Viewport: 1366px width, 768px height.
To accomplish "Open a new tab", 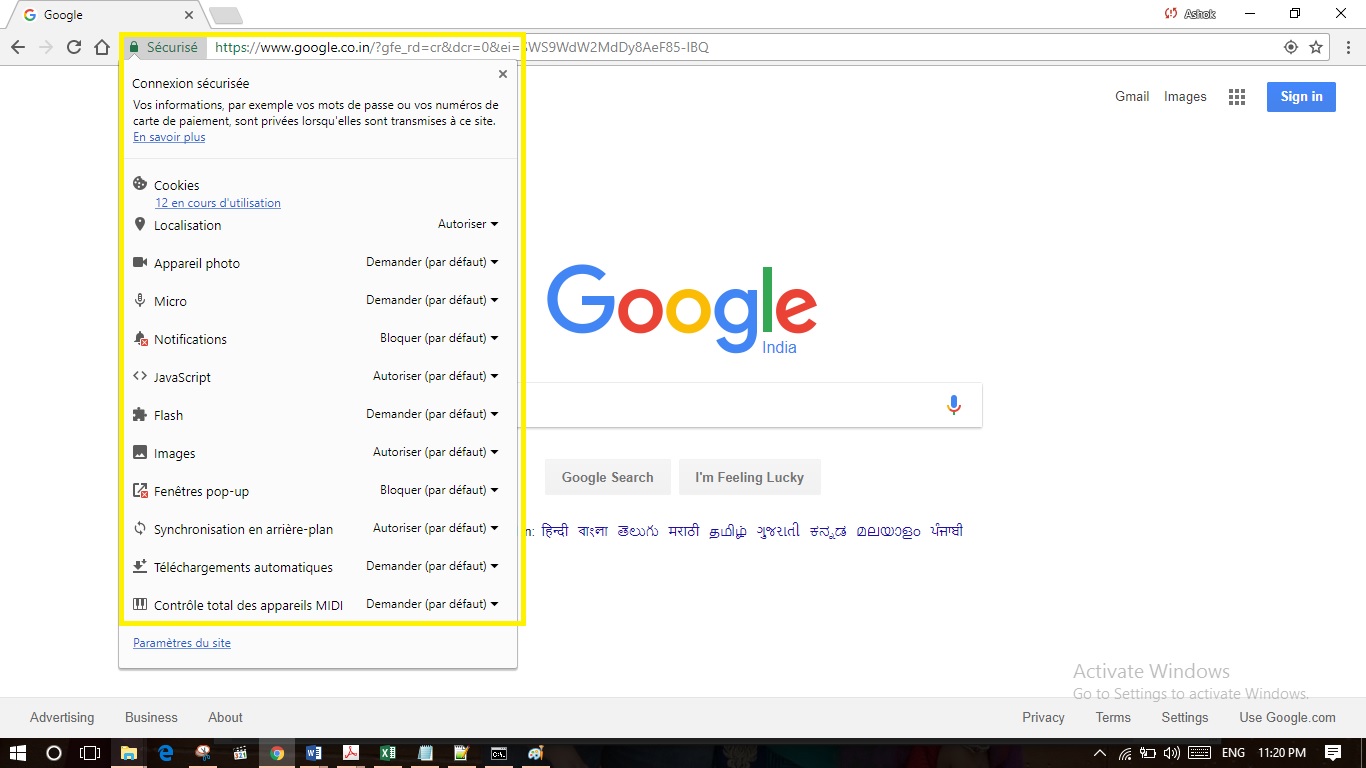I will 225,16.
